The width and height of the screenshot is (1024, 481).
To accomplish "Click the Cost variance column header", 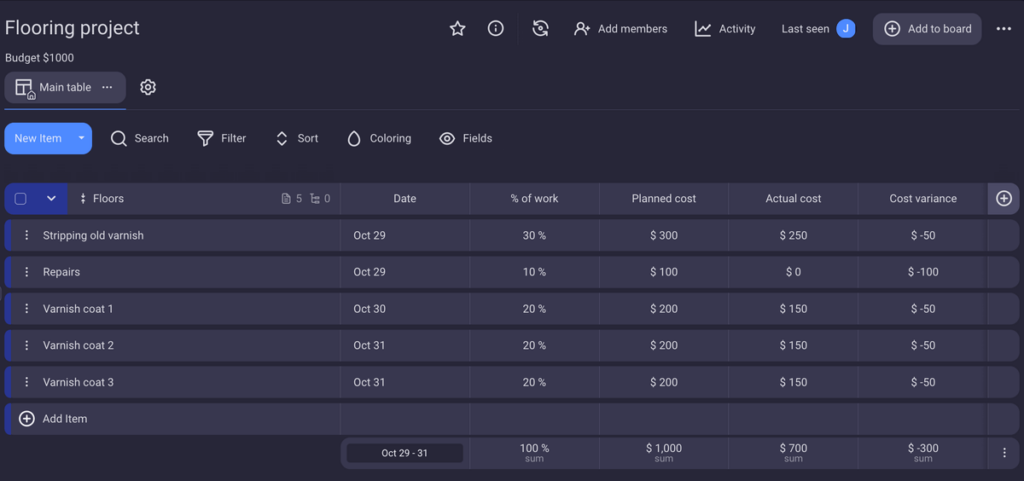I will click(923, 198).
